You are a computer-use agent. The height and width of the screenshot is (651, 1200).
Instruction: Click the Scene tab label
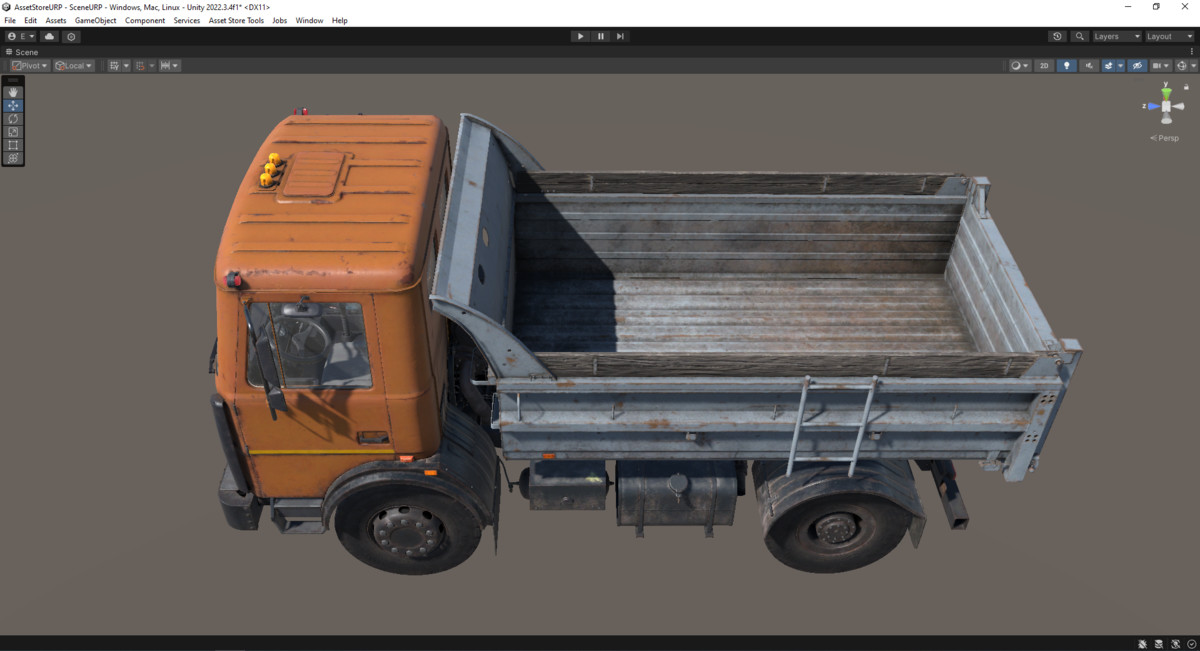coord(25,51)
